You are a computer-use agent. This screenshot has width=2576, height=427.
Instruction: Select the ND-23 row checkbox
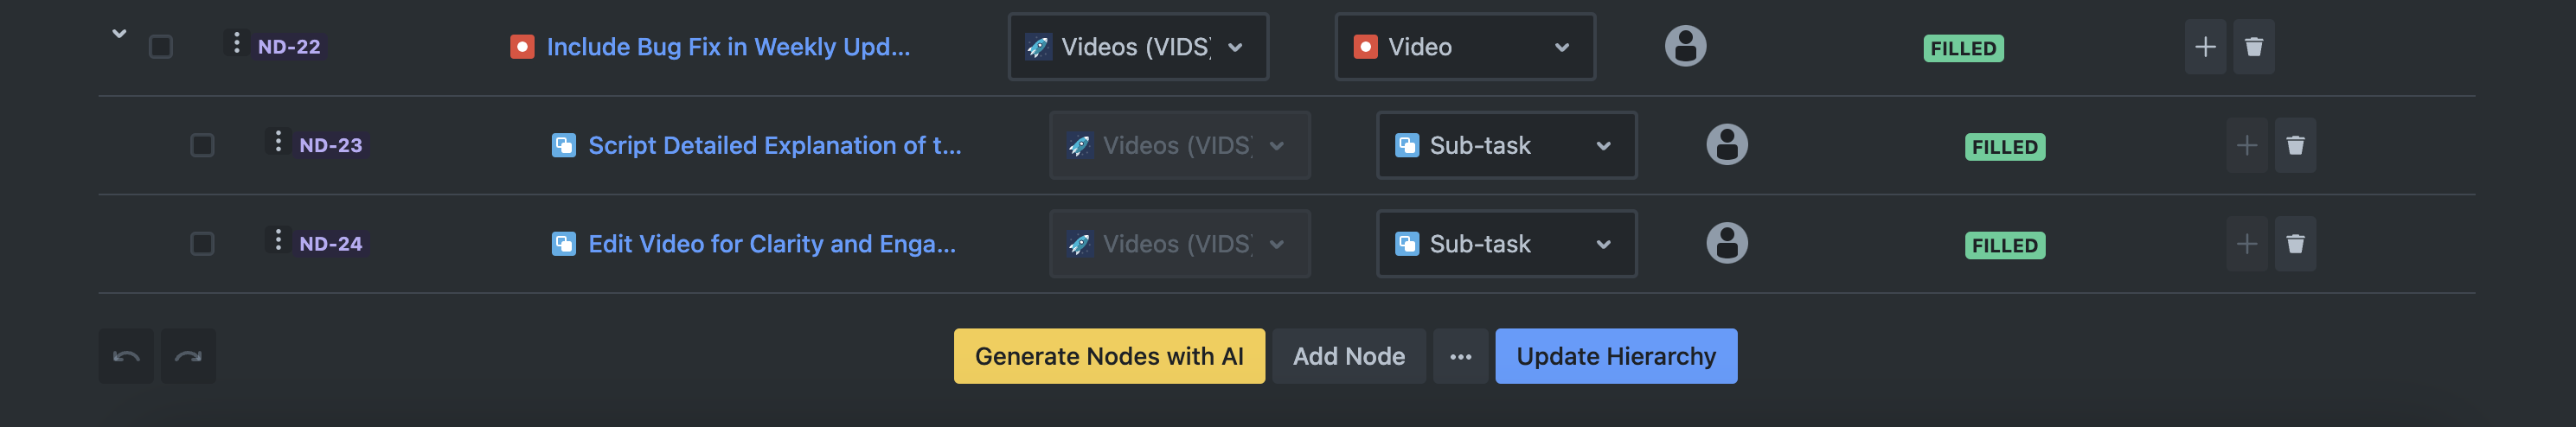click(x=202, y=146)
